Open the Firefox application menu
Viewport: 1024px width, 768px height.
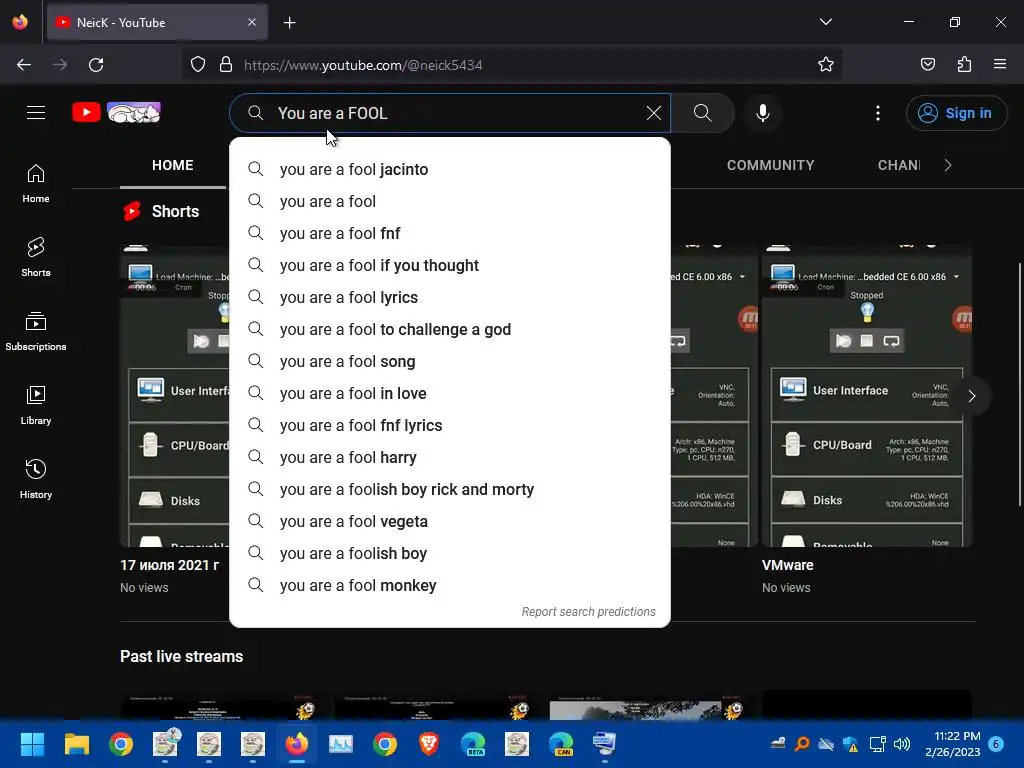[x=1000, y=65]
